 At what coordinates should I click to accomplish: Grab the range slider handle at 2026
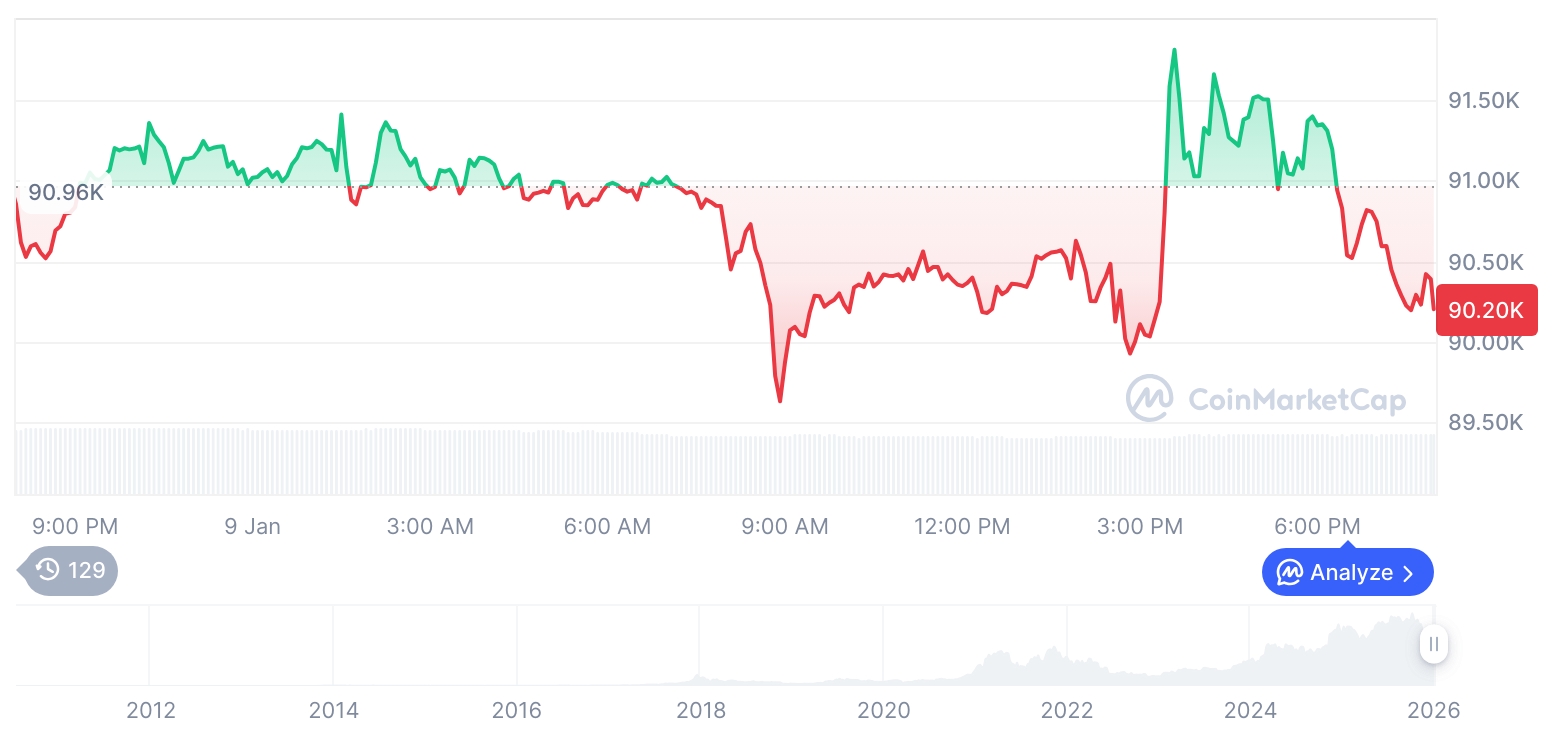click(1434, 644)
